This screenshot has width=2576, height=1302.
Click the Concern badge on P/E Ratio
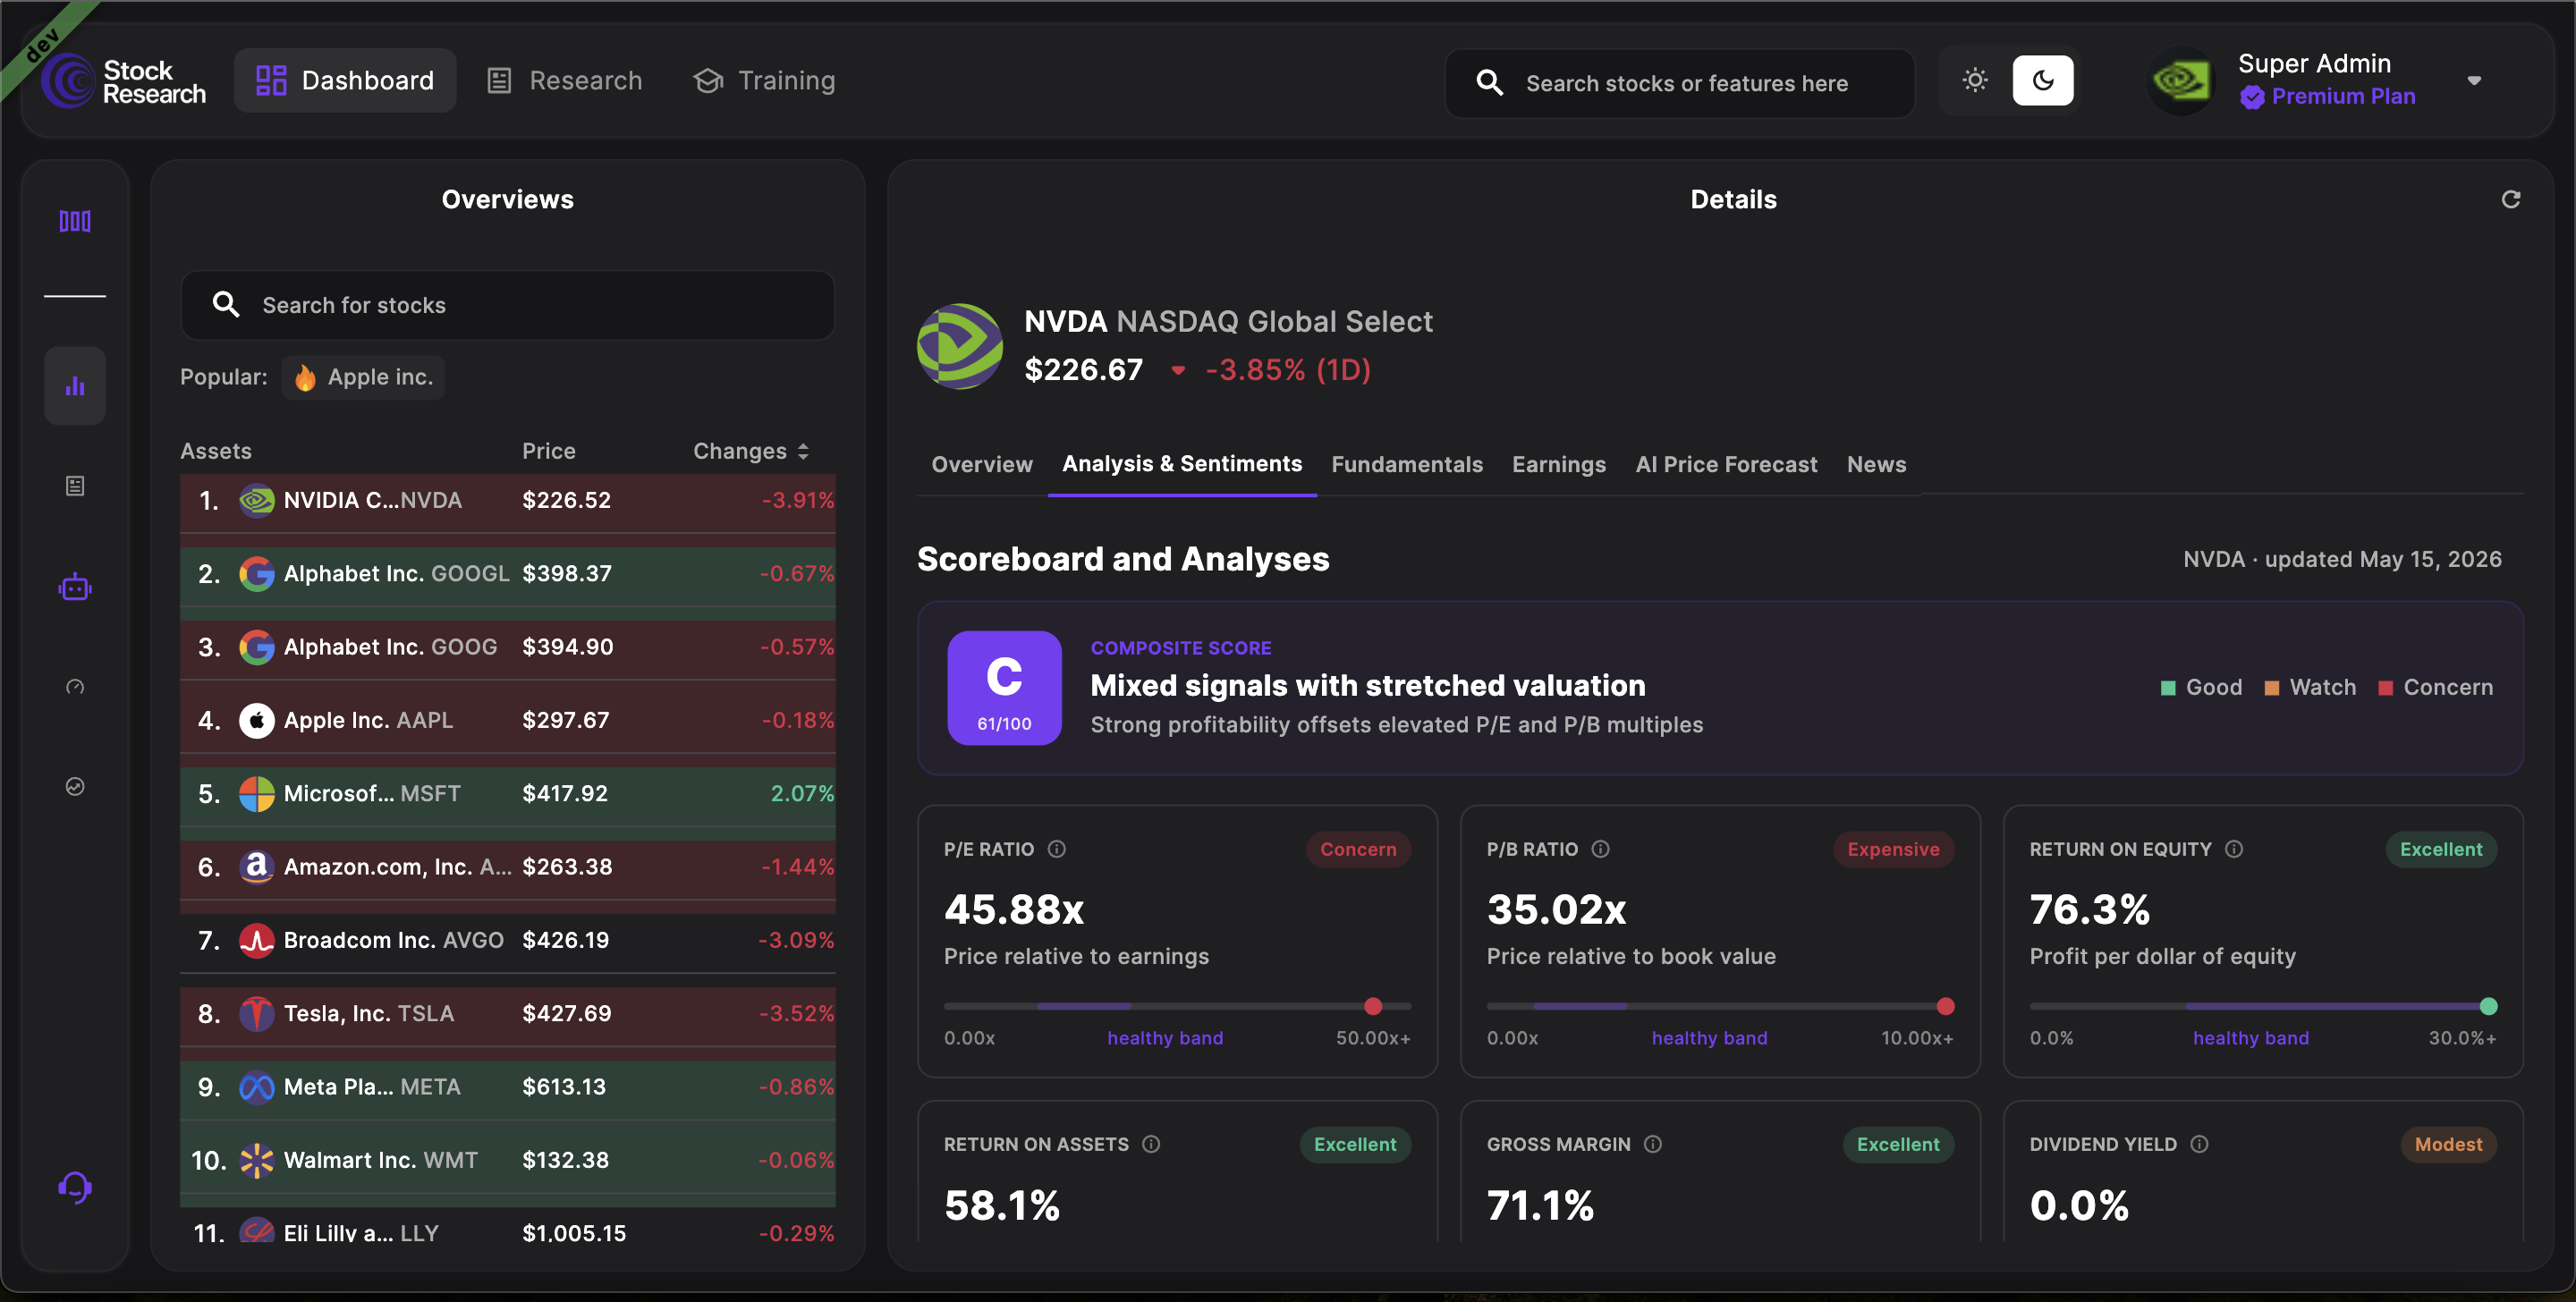(1357, 849)
